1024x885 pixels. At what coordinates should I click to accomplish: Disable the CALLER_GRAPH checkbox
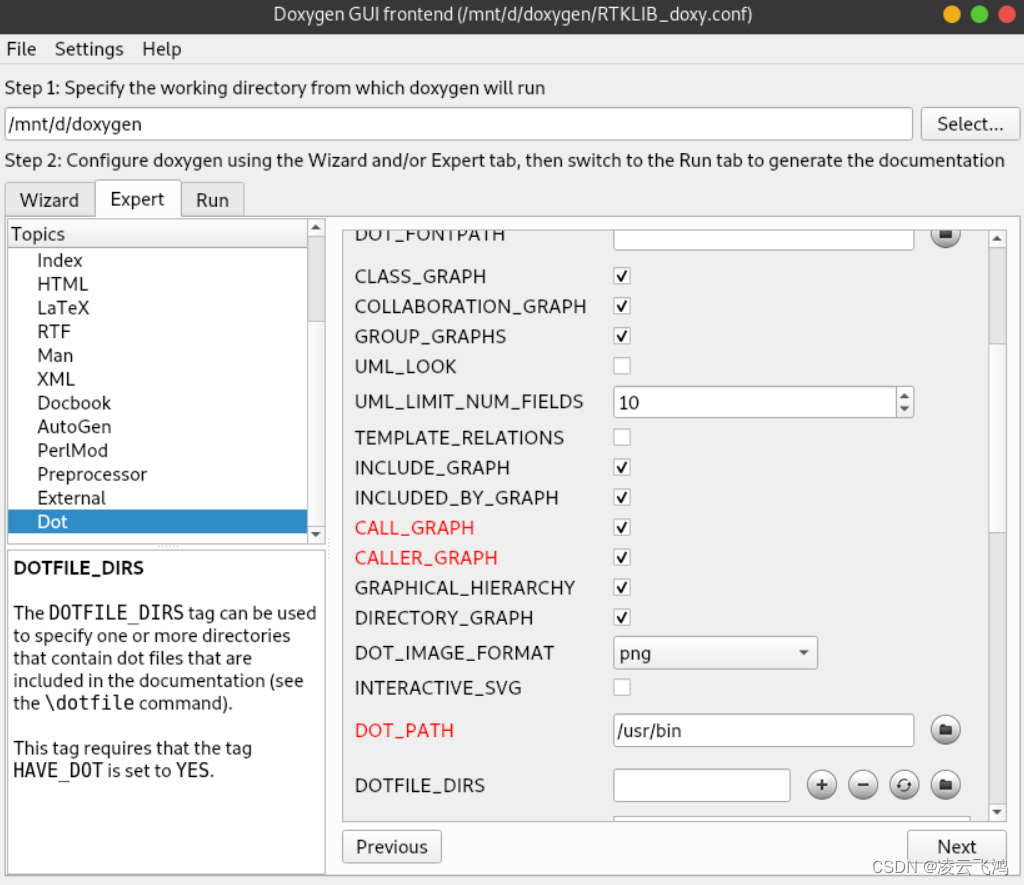tap(622, 558)
